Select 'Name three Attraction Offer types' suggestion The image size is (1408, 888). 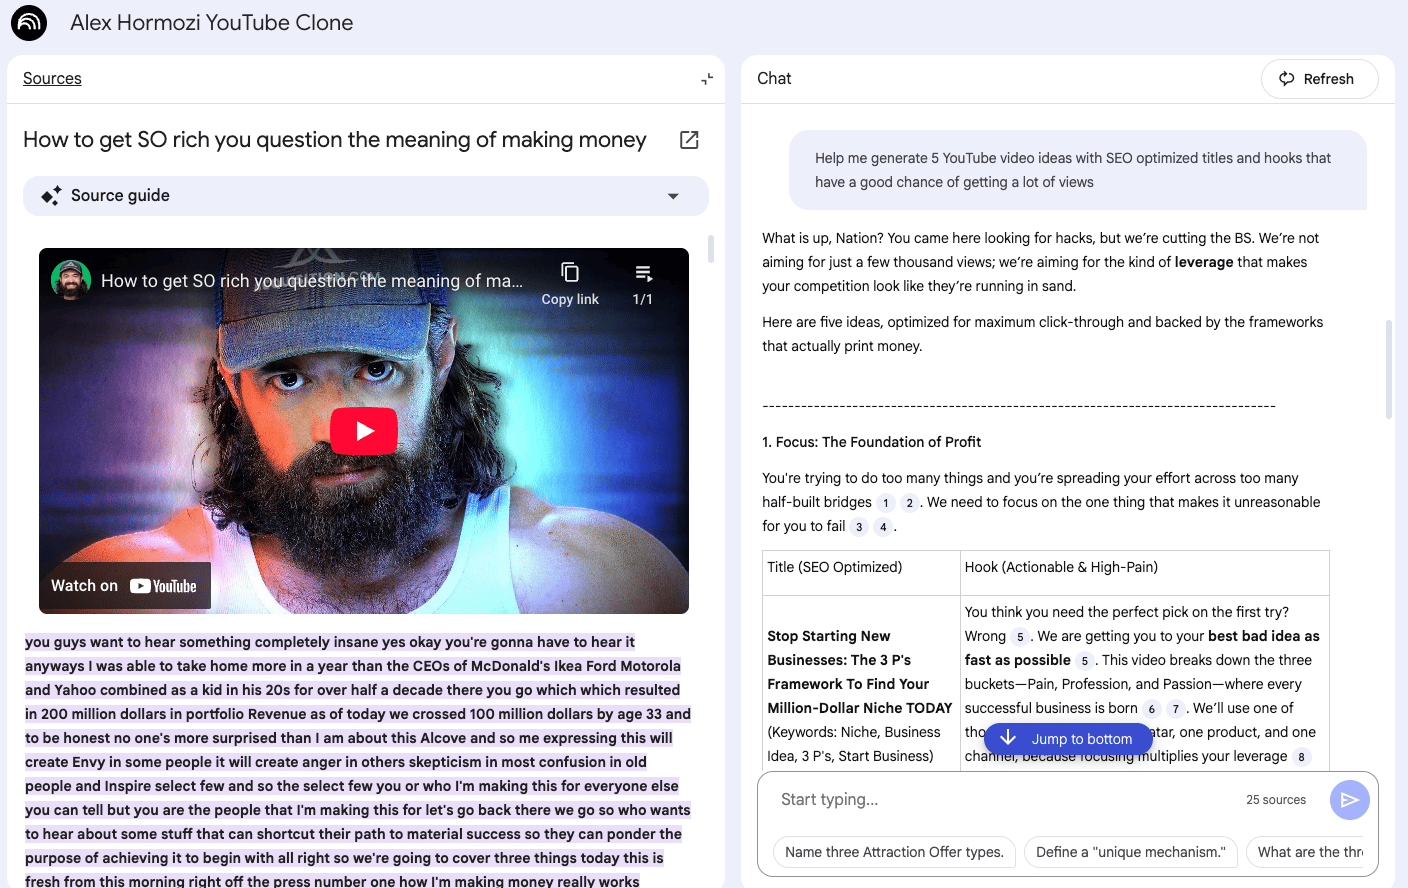pyautogui.click(x=894, y=852)
